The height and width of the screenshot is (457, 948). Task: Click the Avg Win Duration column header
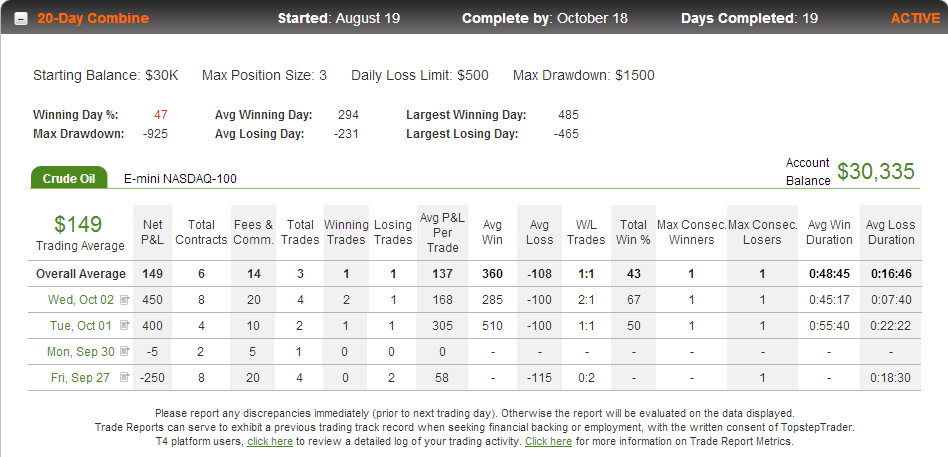pyautogui.click(x=829, y=233)
